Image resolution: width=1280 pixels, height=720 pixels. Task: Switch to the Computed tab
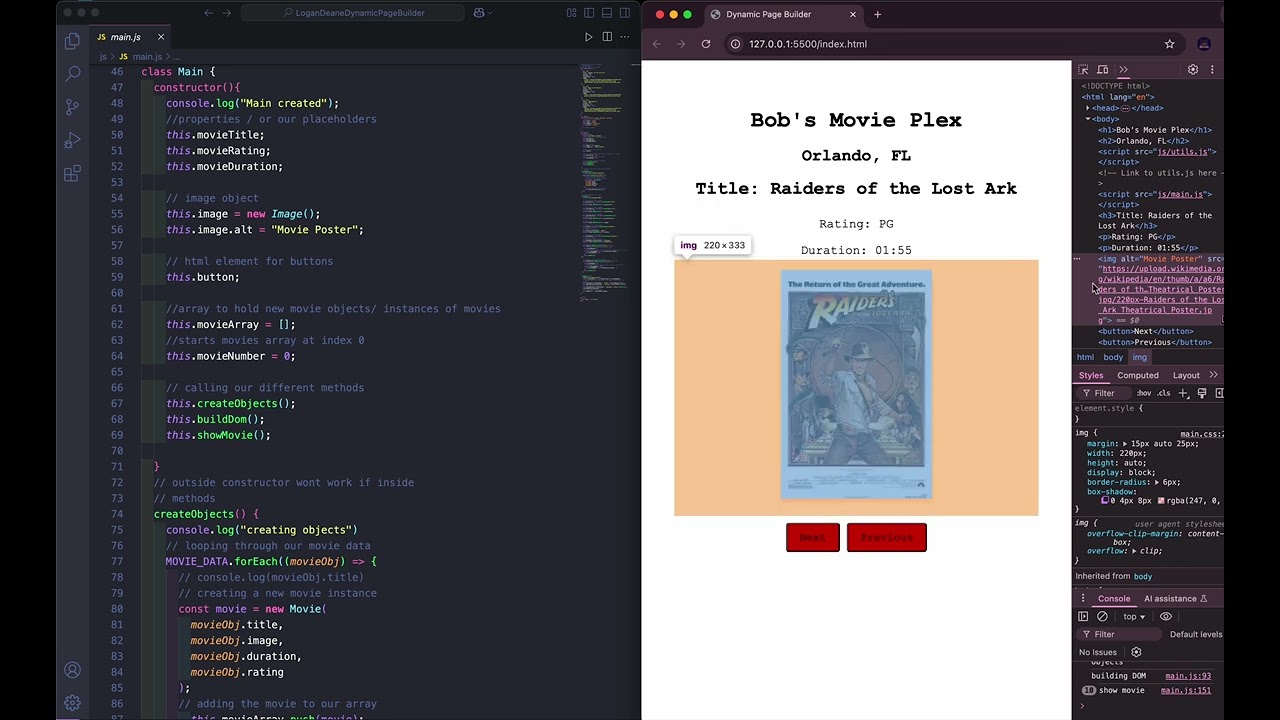click(x=1138, y=375)
